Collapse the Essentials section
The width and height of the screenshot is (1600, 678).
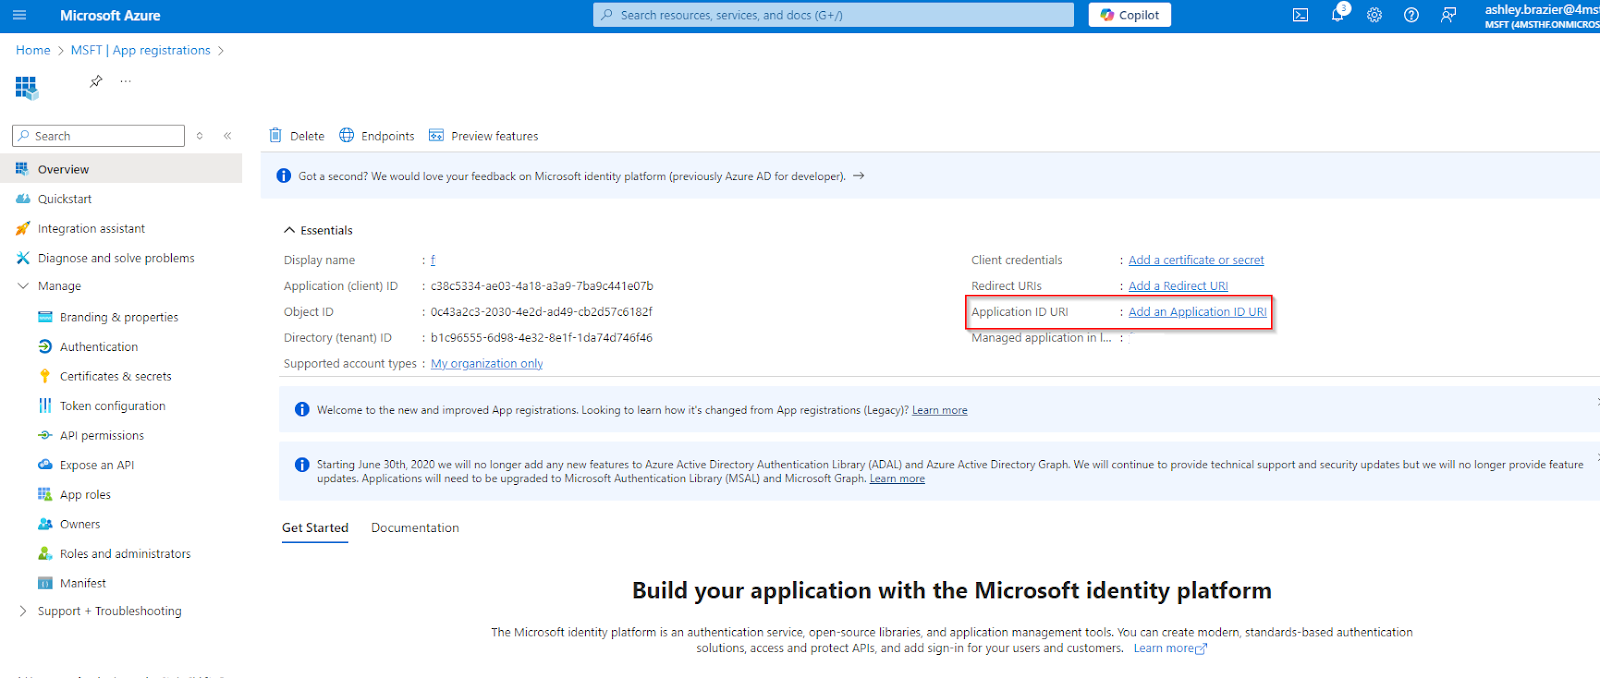[289, 230]
